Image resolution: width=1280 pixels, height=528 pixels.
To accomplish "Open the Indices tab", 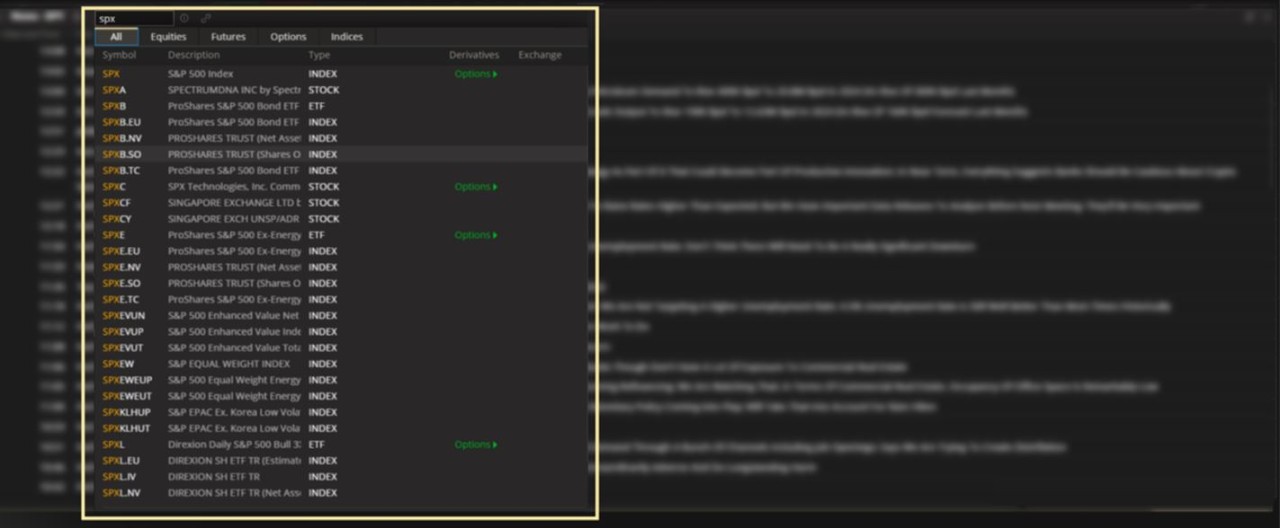I will tap(347, 37).
